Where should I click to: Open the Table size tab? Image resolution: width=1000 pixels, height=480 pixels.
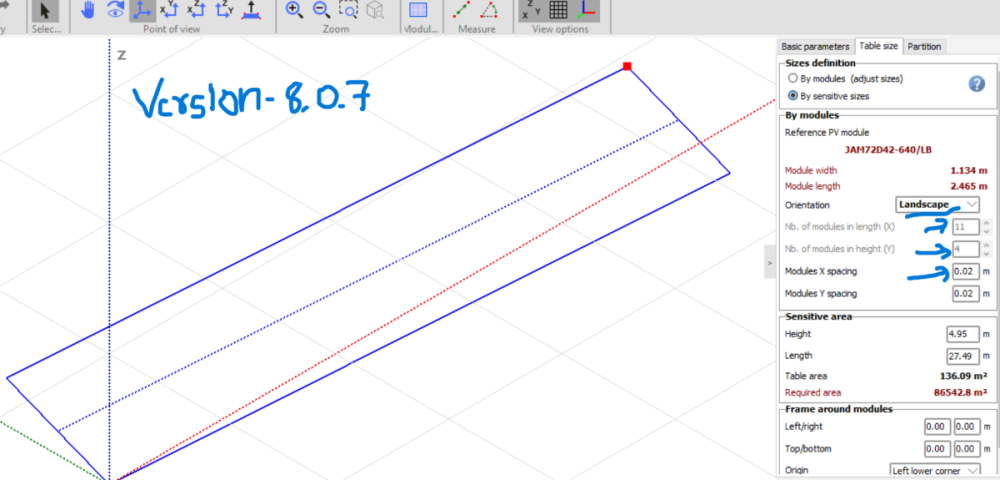pyautogui.click(x=878, y=46)
